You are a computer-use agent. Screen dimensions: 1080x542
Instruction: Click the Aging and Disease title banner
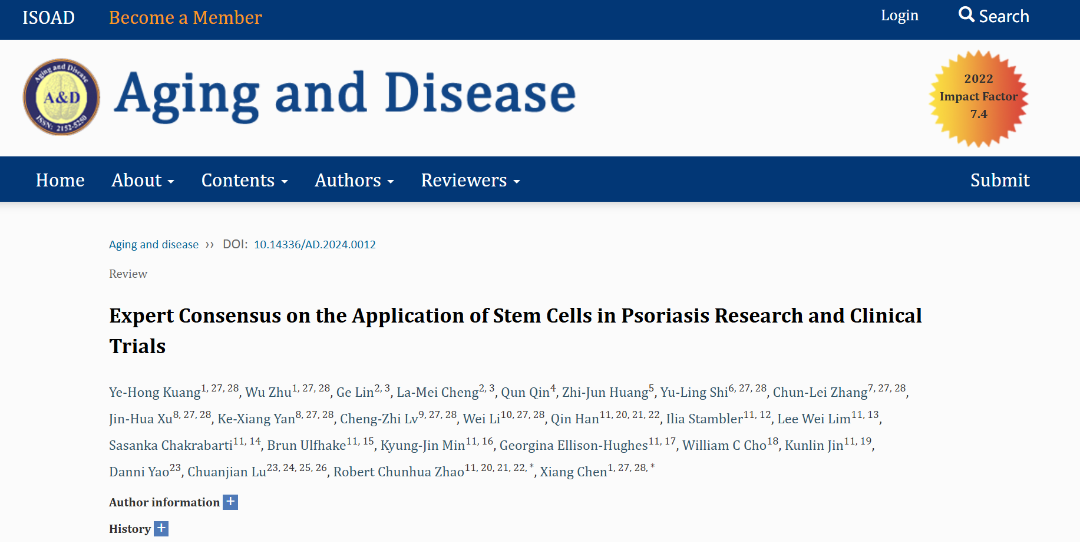[x=345, y=94]
